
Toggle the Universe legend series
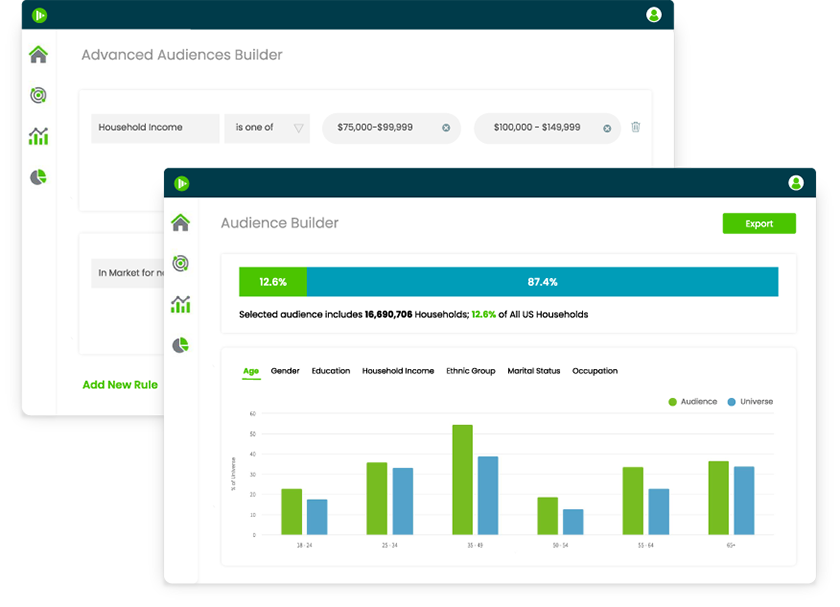click(750, 402)
